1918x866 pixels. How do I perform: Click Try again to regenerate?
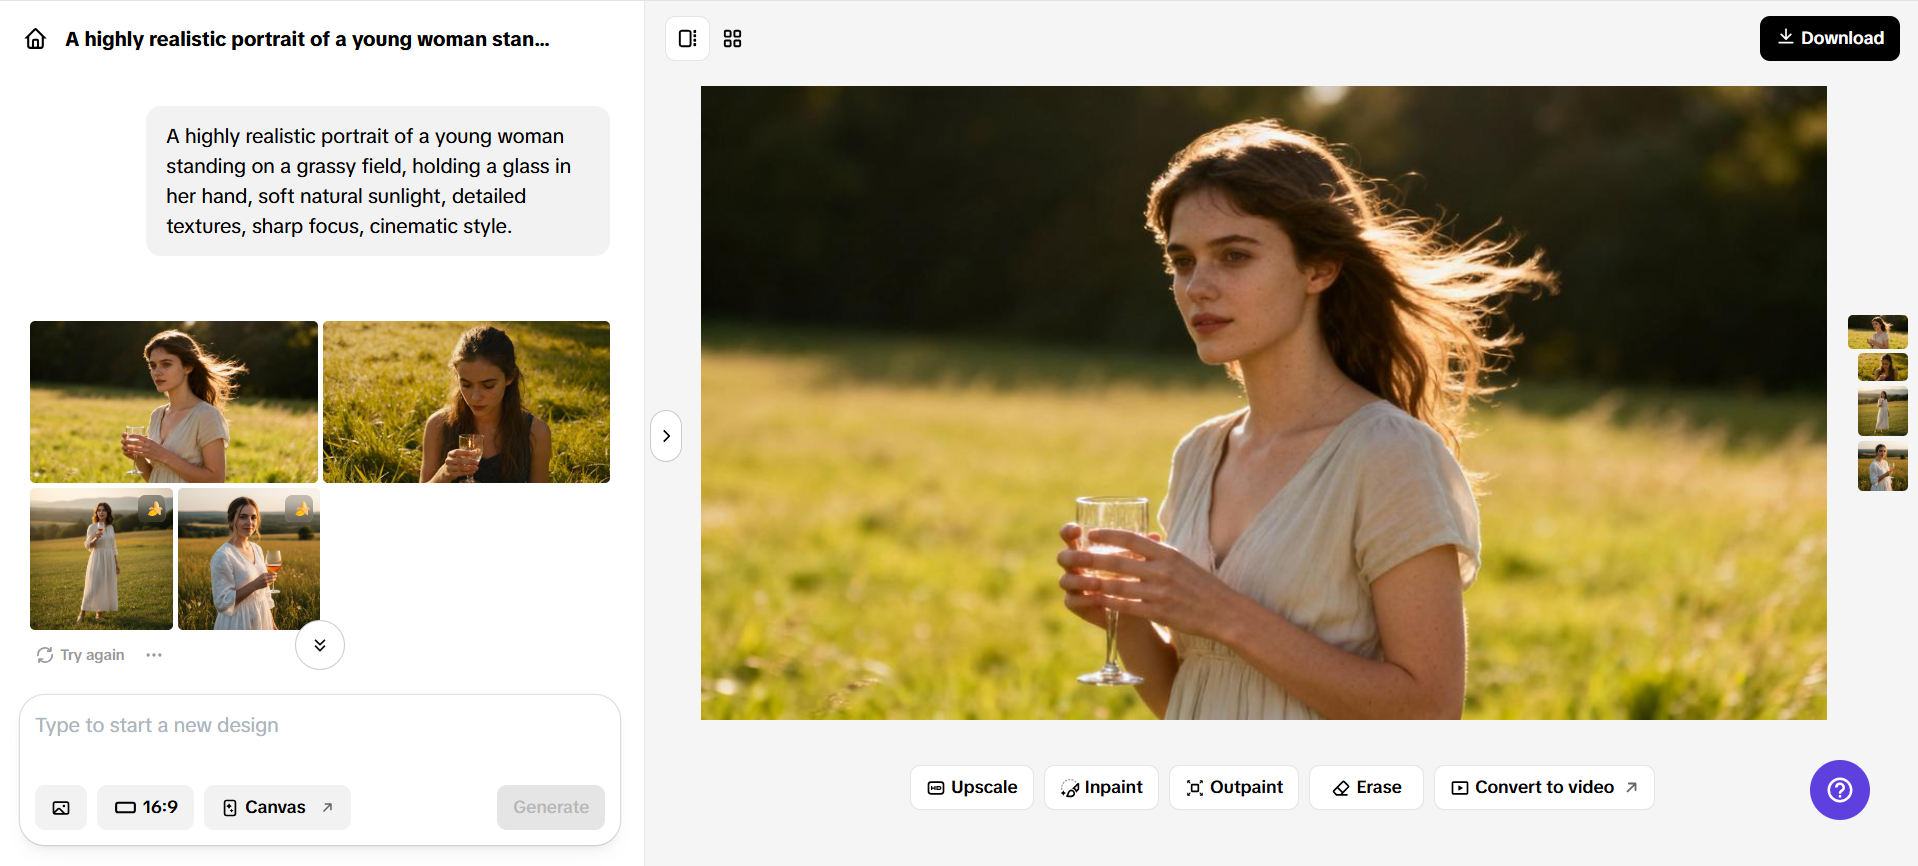[81, 655]
